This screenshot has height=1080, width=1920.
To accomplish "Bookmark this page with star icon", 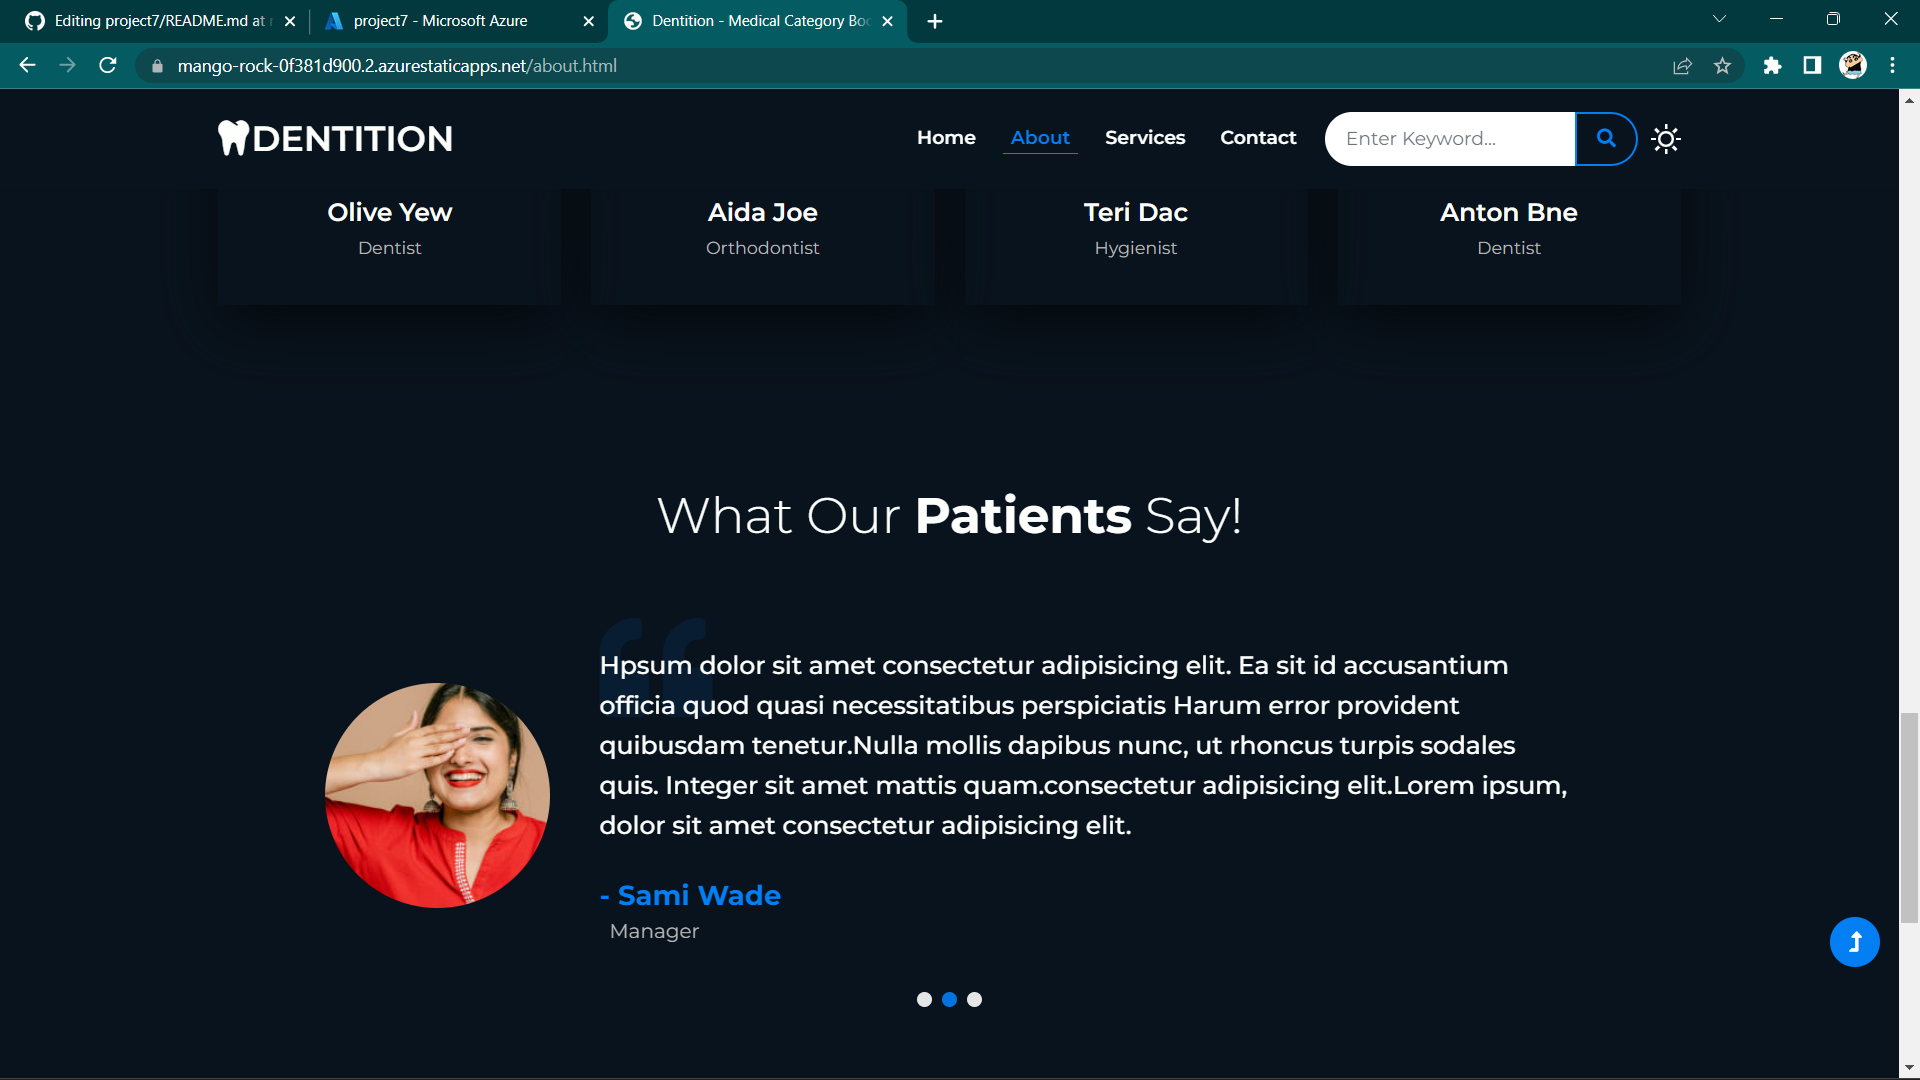I will [1722, 66].
